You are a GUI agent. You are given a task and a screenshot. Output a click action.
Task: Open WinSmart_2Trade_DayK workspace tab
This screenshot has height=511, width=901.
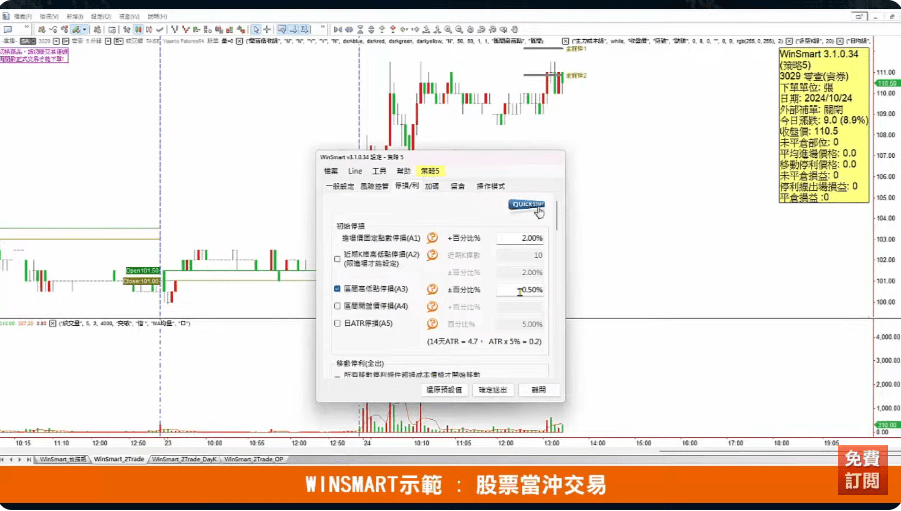184,459
